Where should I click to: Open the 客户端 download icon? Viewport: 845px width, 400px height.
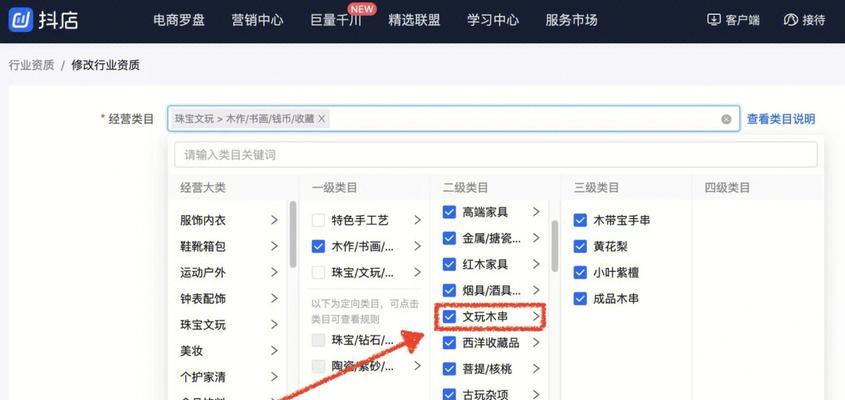click(x=714, y=20)
